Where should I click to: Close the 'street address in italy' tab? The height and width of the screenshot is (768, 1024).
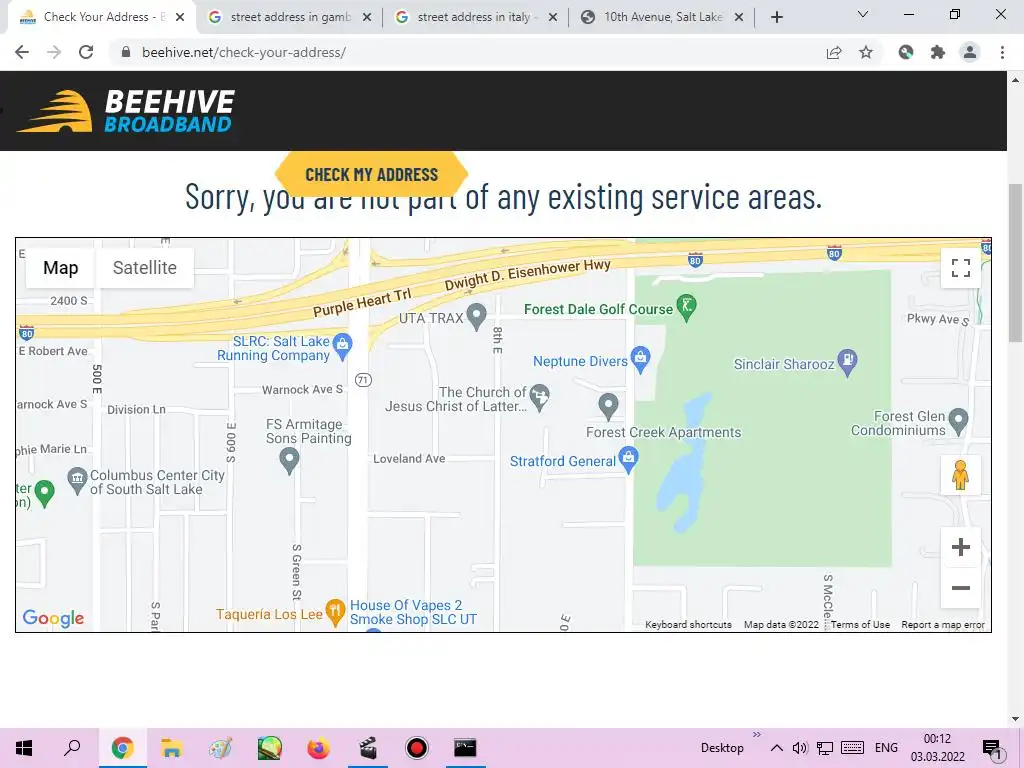point(552,18)
